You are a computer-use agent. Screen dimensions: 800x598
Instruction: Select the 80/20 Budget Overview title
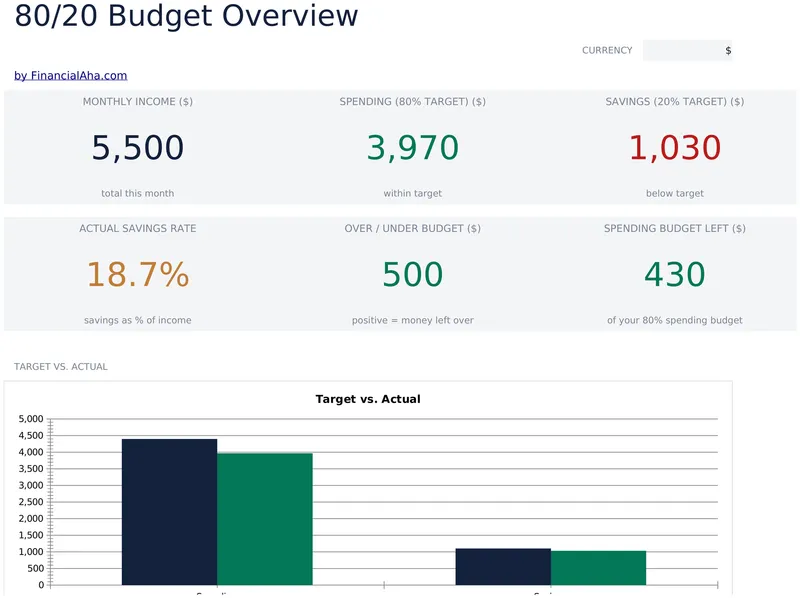(187, 15)
